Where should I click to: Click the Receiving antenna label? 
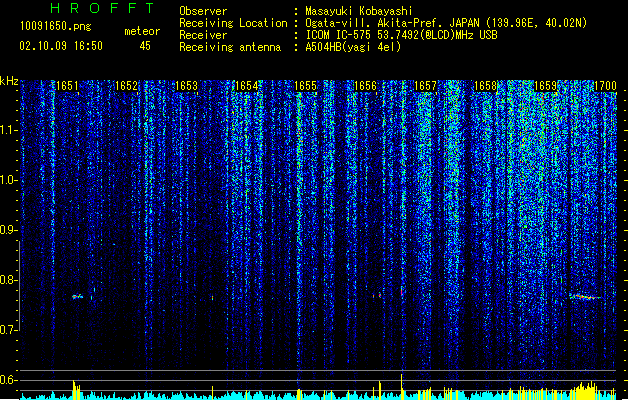(230, 47)
